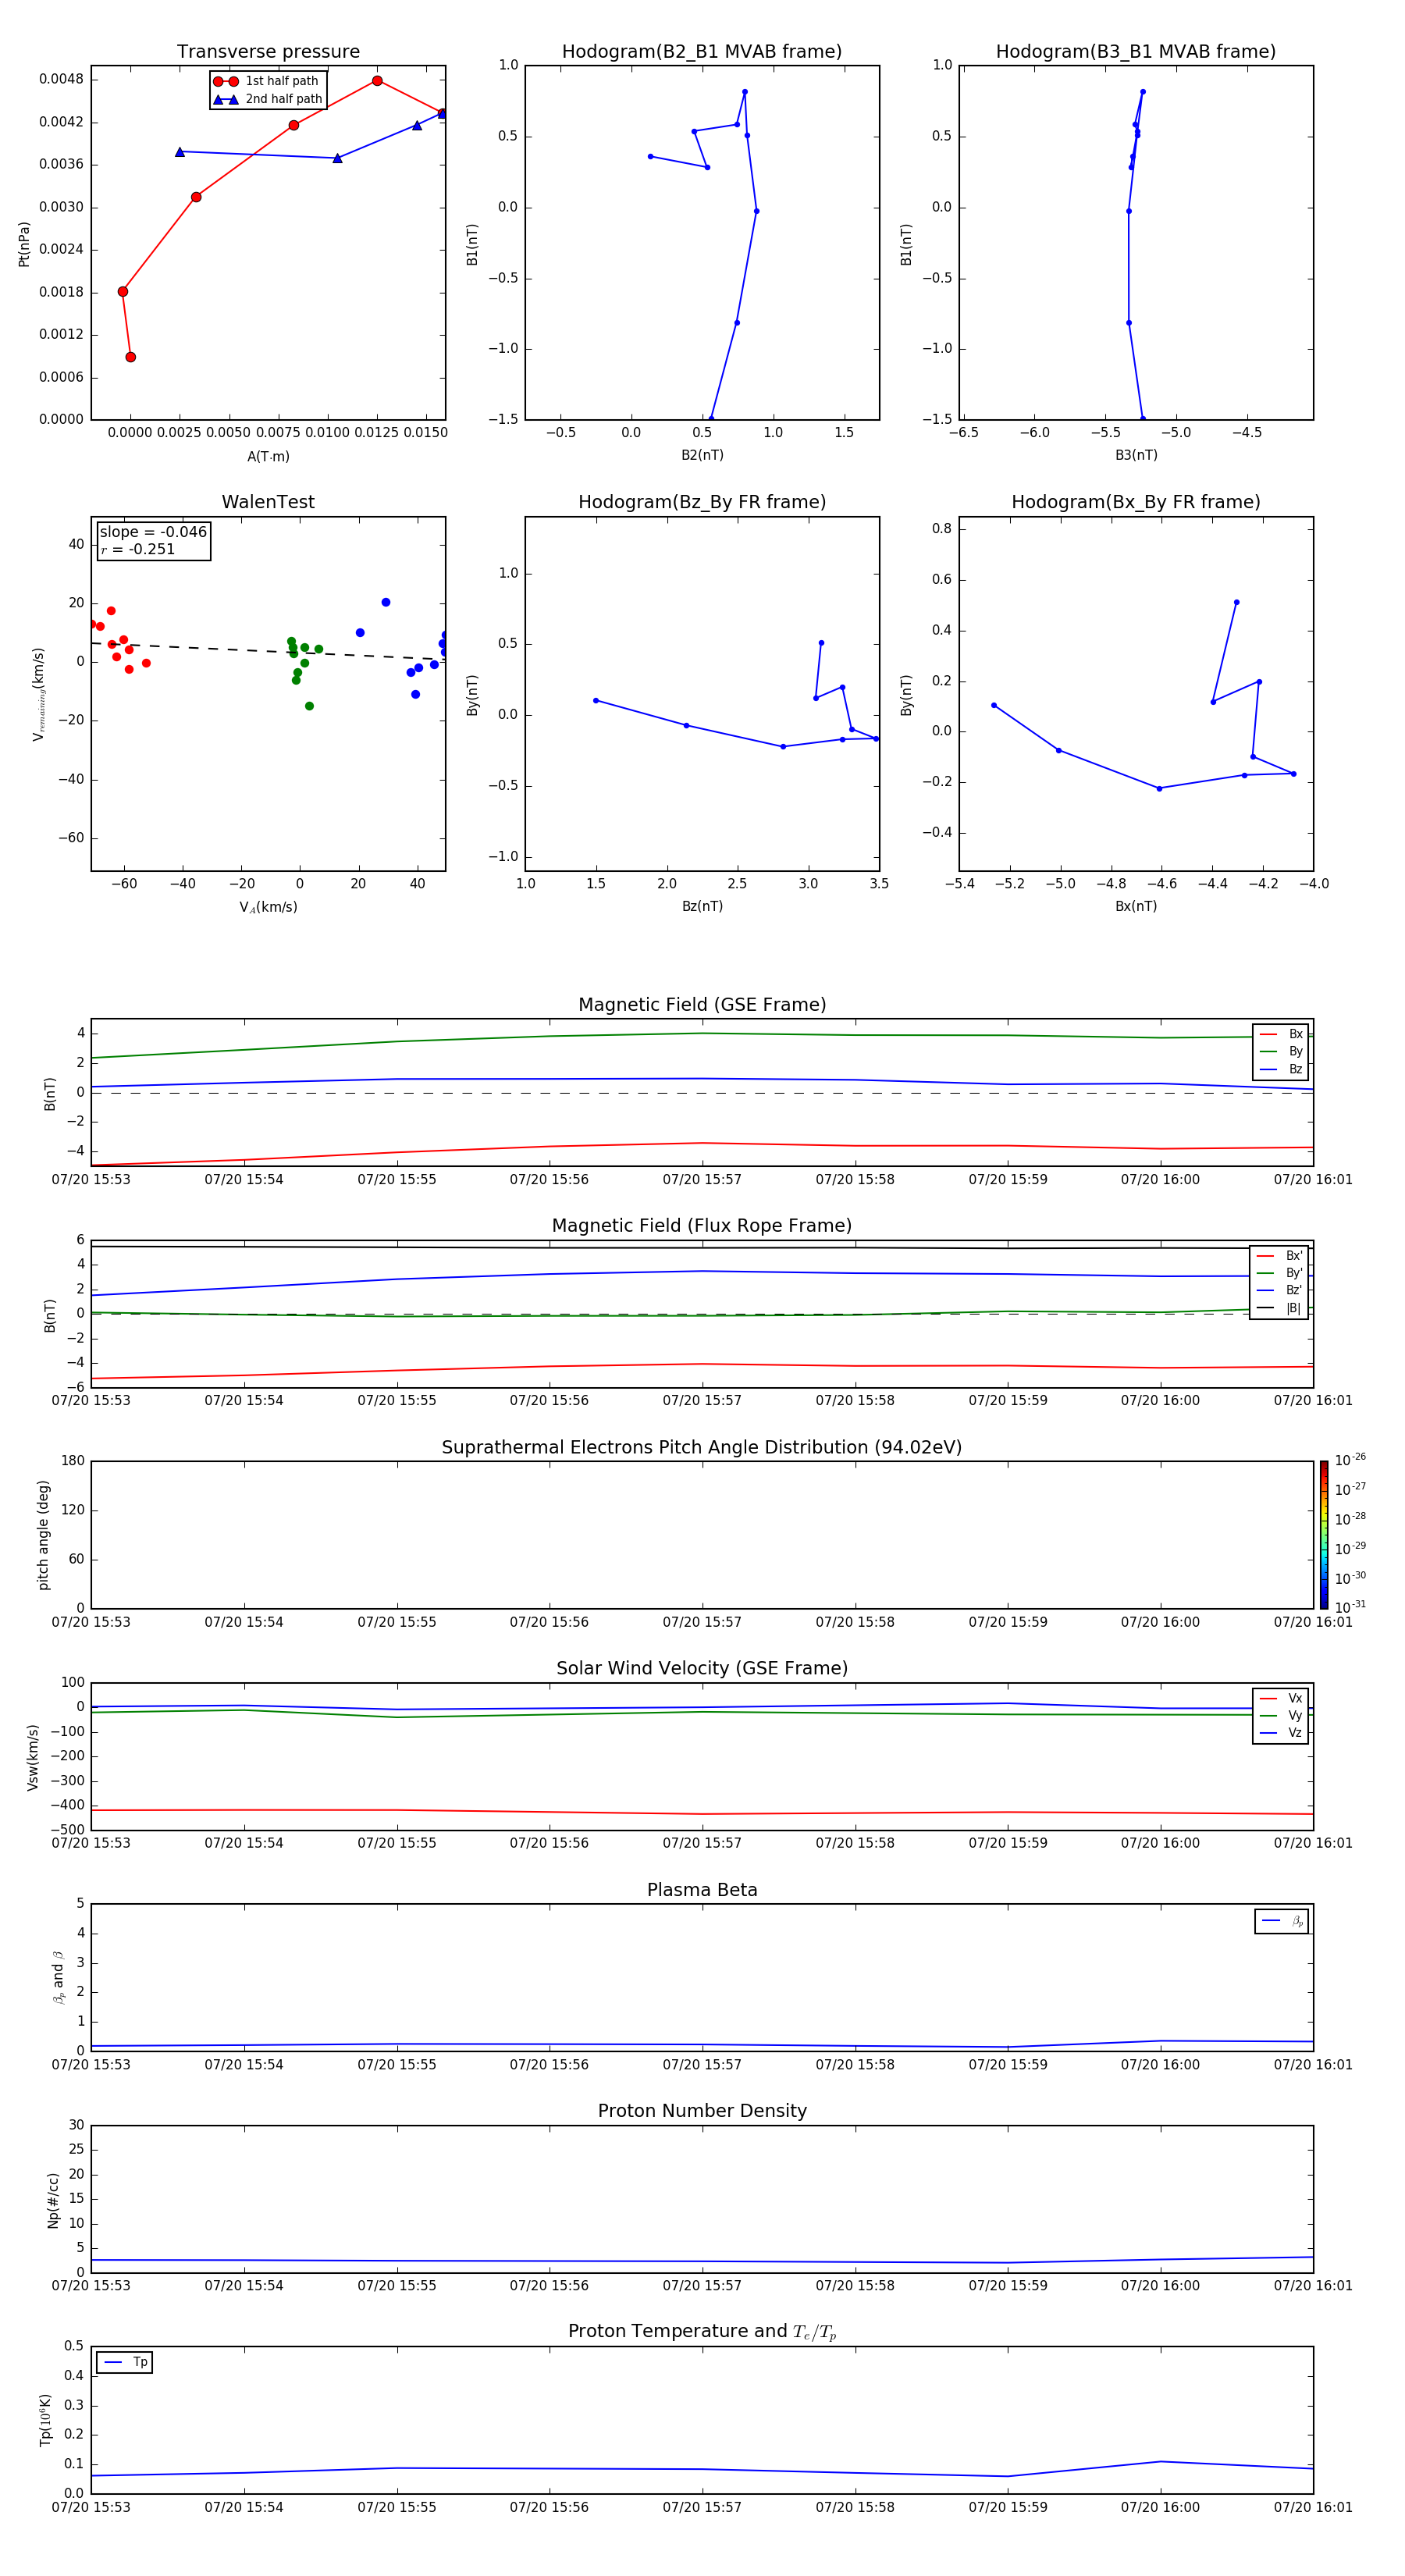Click the "WalenTest" plot title
The height and width of the screenshot is (2576, 1405).
268,502
